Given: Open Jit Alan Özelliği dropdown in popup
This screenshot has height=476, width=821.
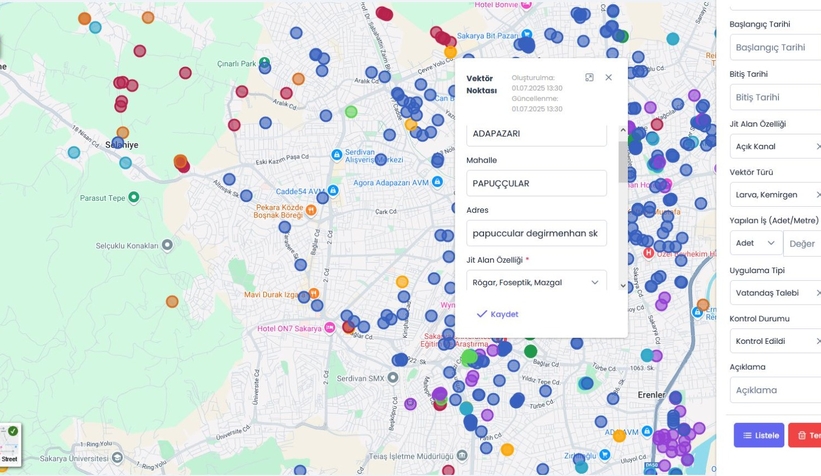Looking at the screenshot, I should pyautogui.click(x=536, y=283).
